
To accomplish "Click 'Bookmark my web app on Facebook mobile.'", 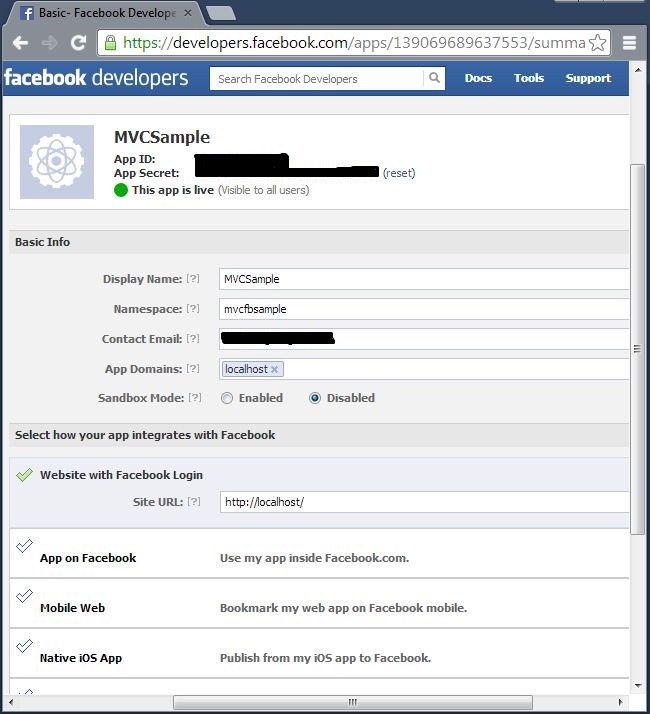I will [343, 608].
